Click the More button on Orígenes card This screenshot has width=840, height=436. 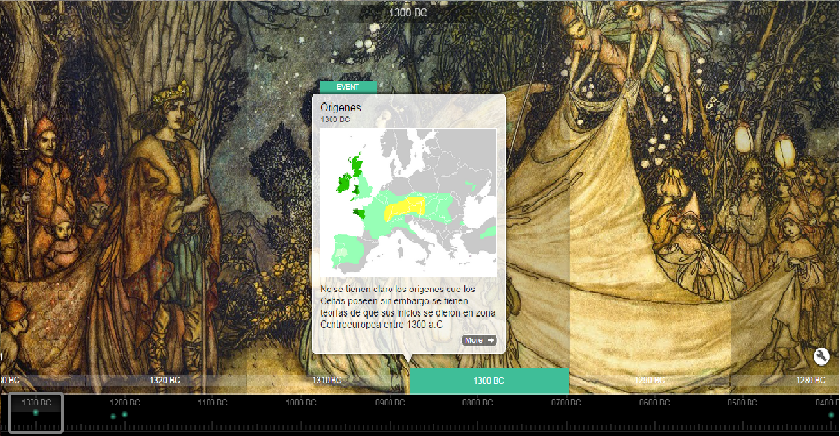[479, 340]
